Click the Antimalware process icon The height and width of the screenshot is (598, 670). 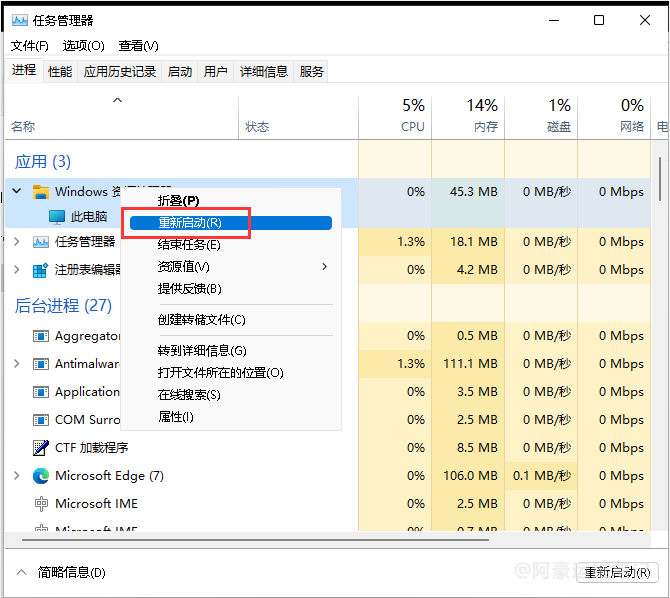click(x=41, y=364)
